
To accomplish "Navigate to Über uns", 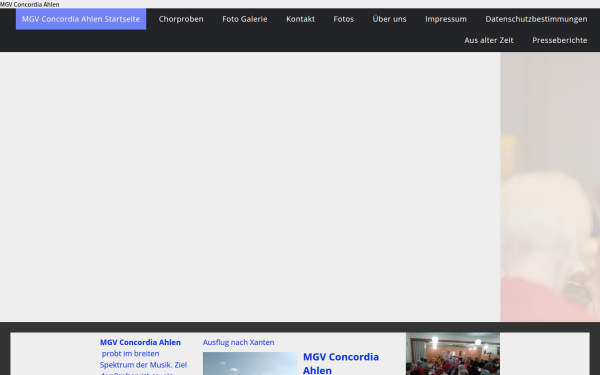I will pyautogui.click(x=389, y=19).
